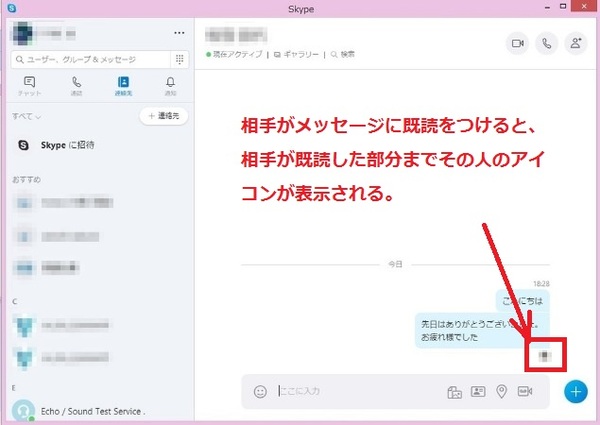Switch to the 通話 tab
This screenshot has height=425, width=600.
(77, 86)
